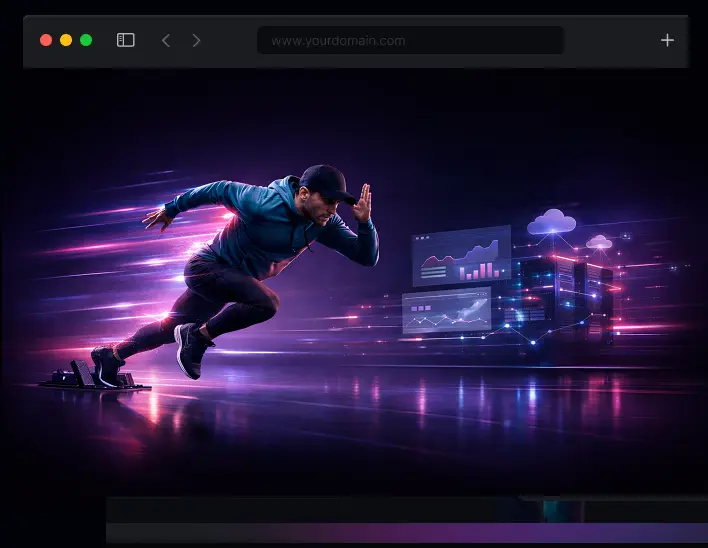
Task: Click the runner's front sneaker
Action: [191, 348]
